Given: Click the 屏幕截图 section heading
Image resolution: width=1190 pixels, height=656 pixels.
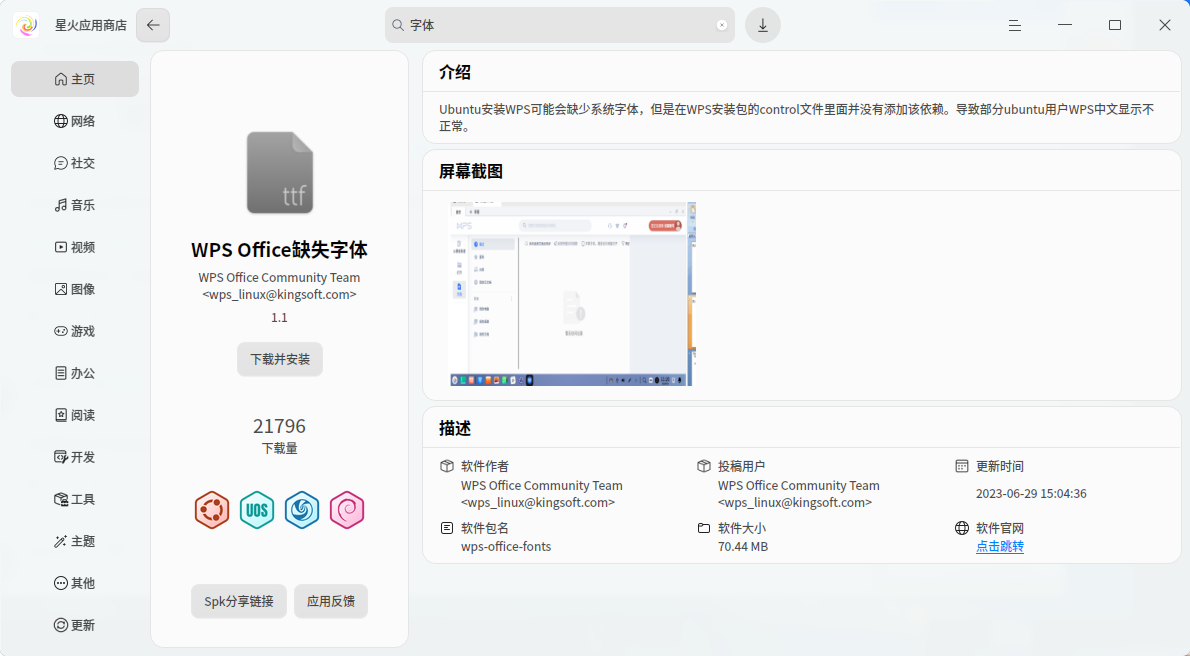Looking at the screenshot, I should [x=471, y=172].
